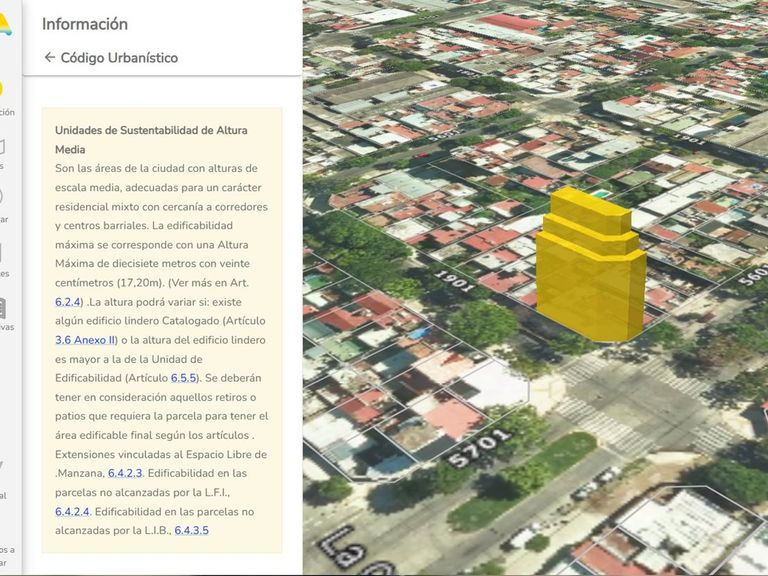Select the yellow Información icon in the sidebar

pyautogui.click(x=3, y=90)
